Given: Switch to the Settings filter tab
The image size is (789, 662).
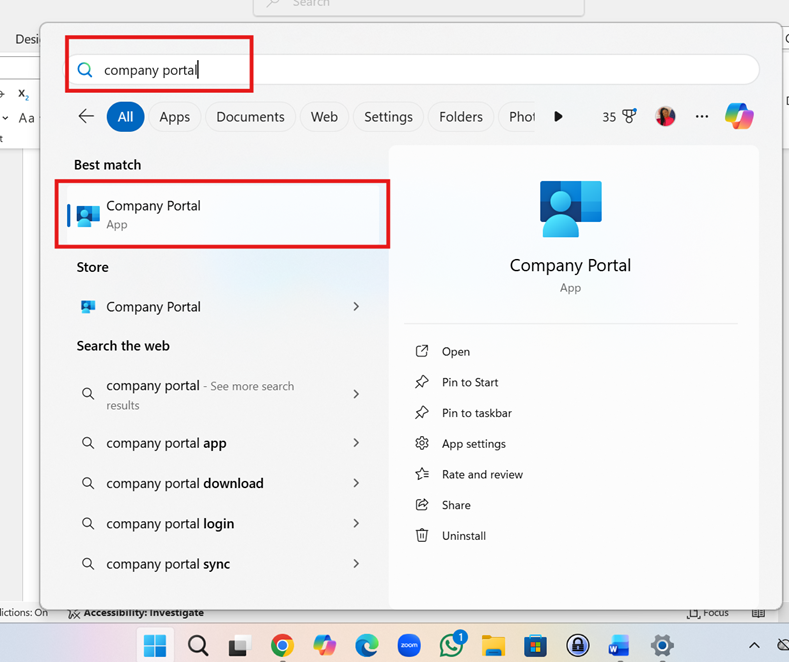Looking at the screenshot, I should coord(388,117).
